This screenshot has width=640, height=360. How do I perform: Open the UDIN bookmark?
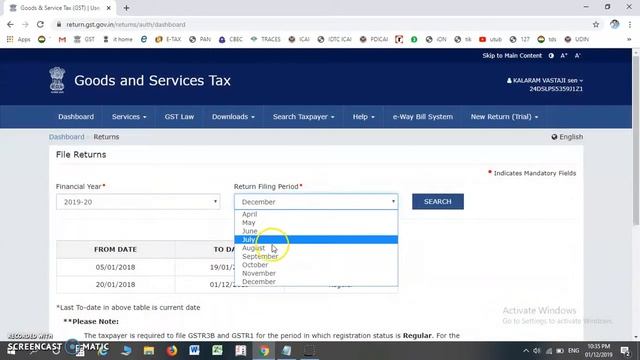[x=576, y=39]
